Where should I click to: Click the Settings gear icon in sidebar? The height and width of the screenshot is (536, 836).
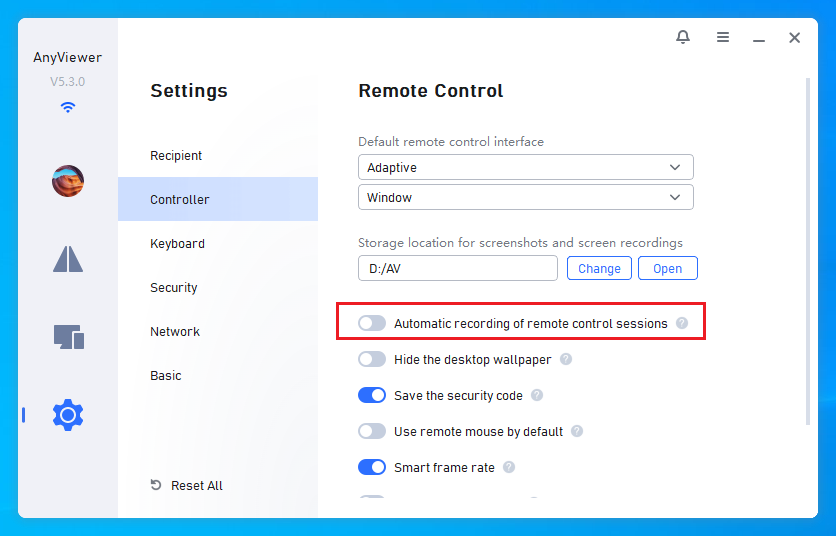click(68, 414)
